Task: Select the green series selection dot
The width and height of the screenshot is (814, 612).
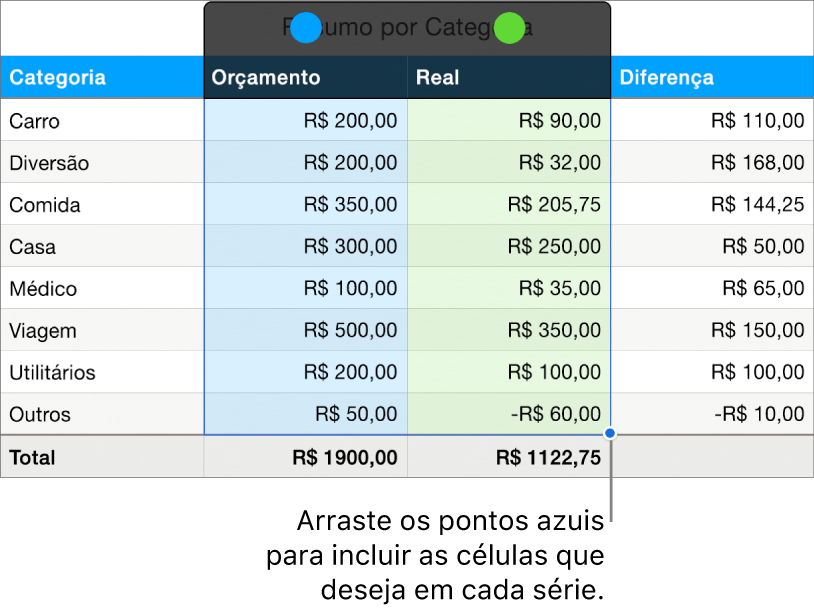Action: 508,28
